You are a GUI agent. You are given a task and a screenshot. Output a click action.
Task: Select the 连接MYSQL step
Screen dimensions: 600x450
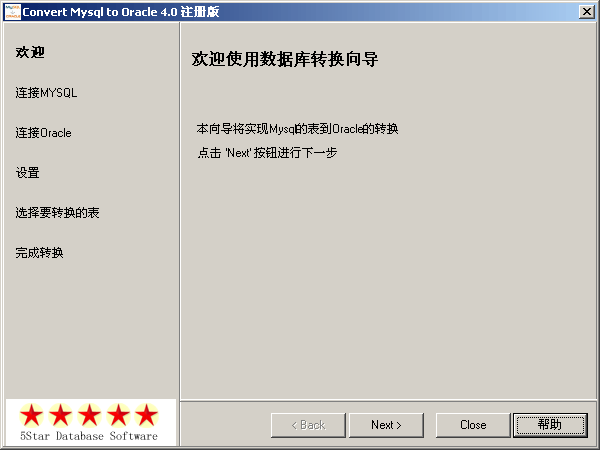[46, 93]
